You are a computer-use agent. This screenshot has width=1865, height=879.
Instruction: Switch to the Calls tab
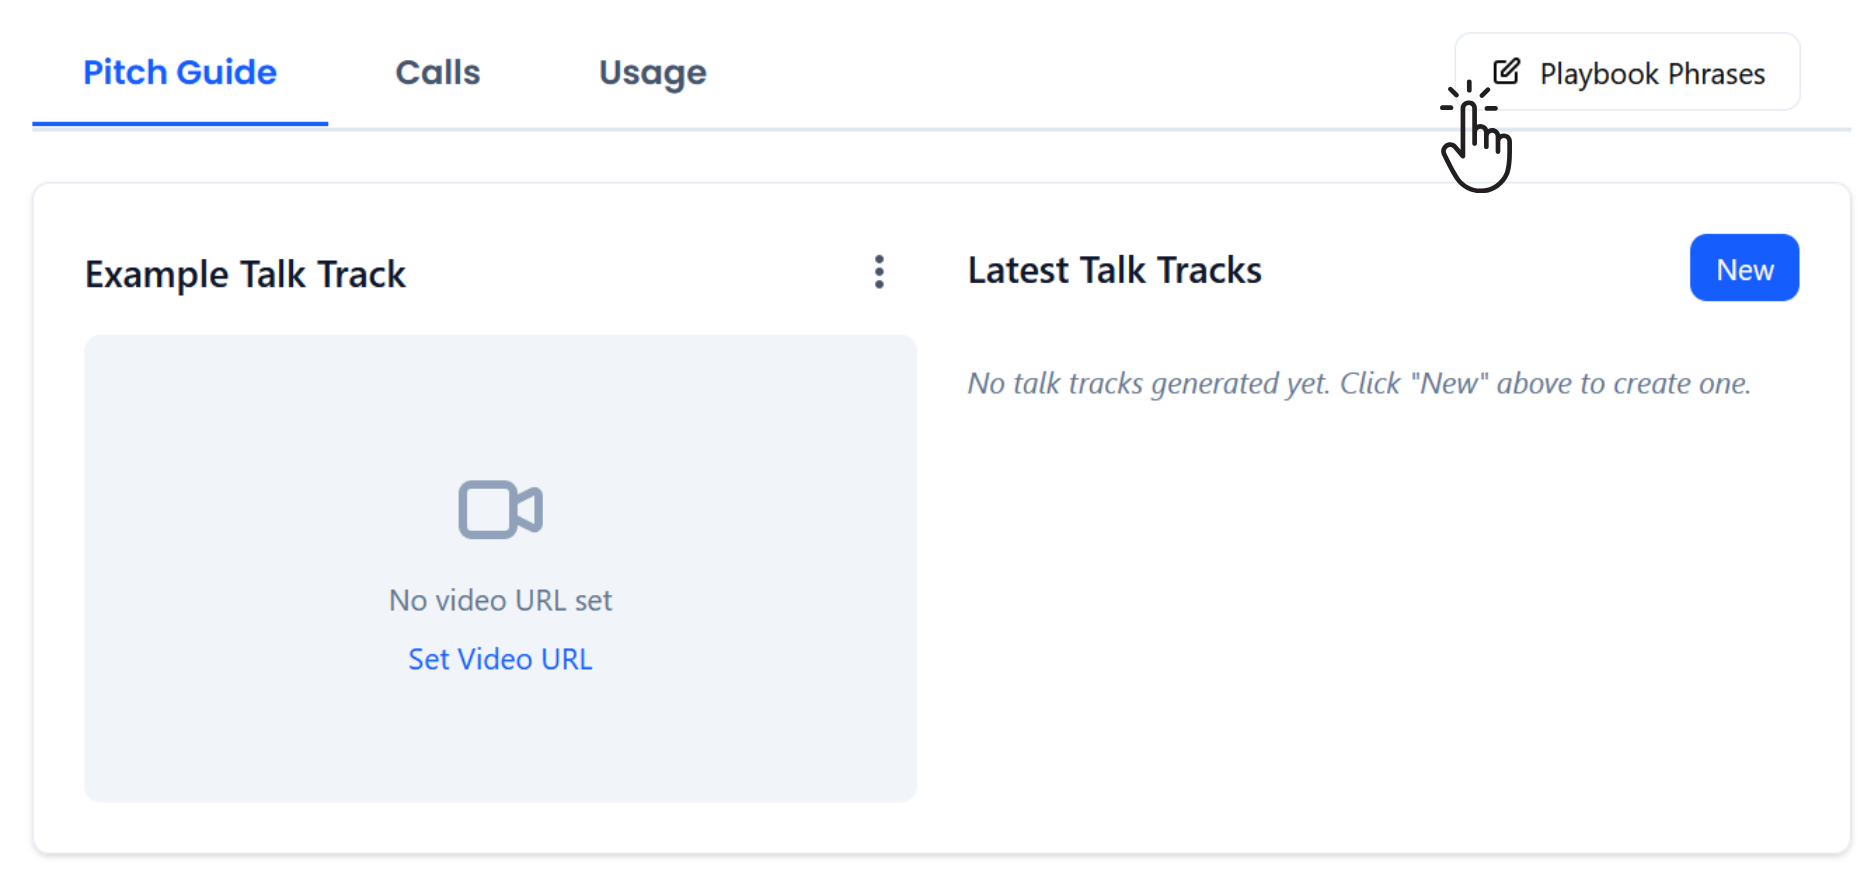437,73
